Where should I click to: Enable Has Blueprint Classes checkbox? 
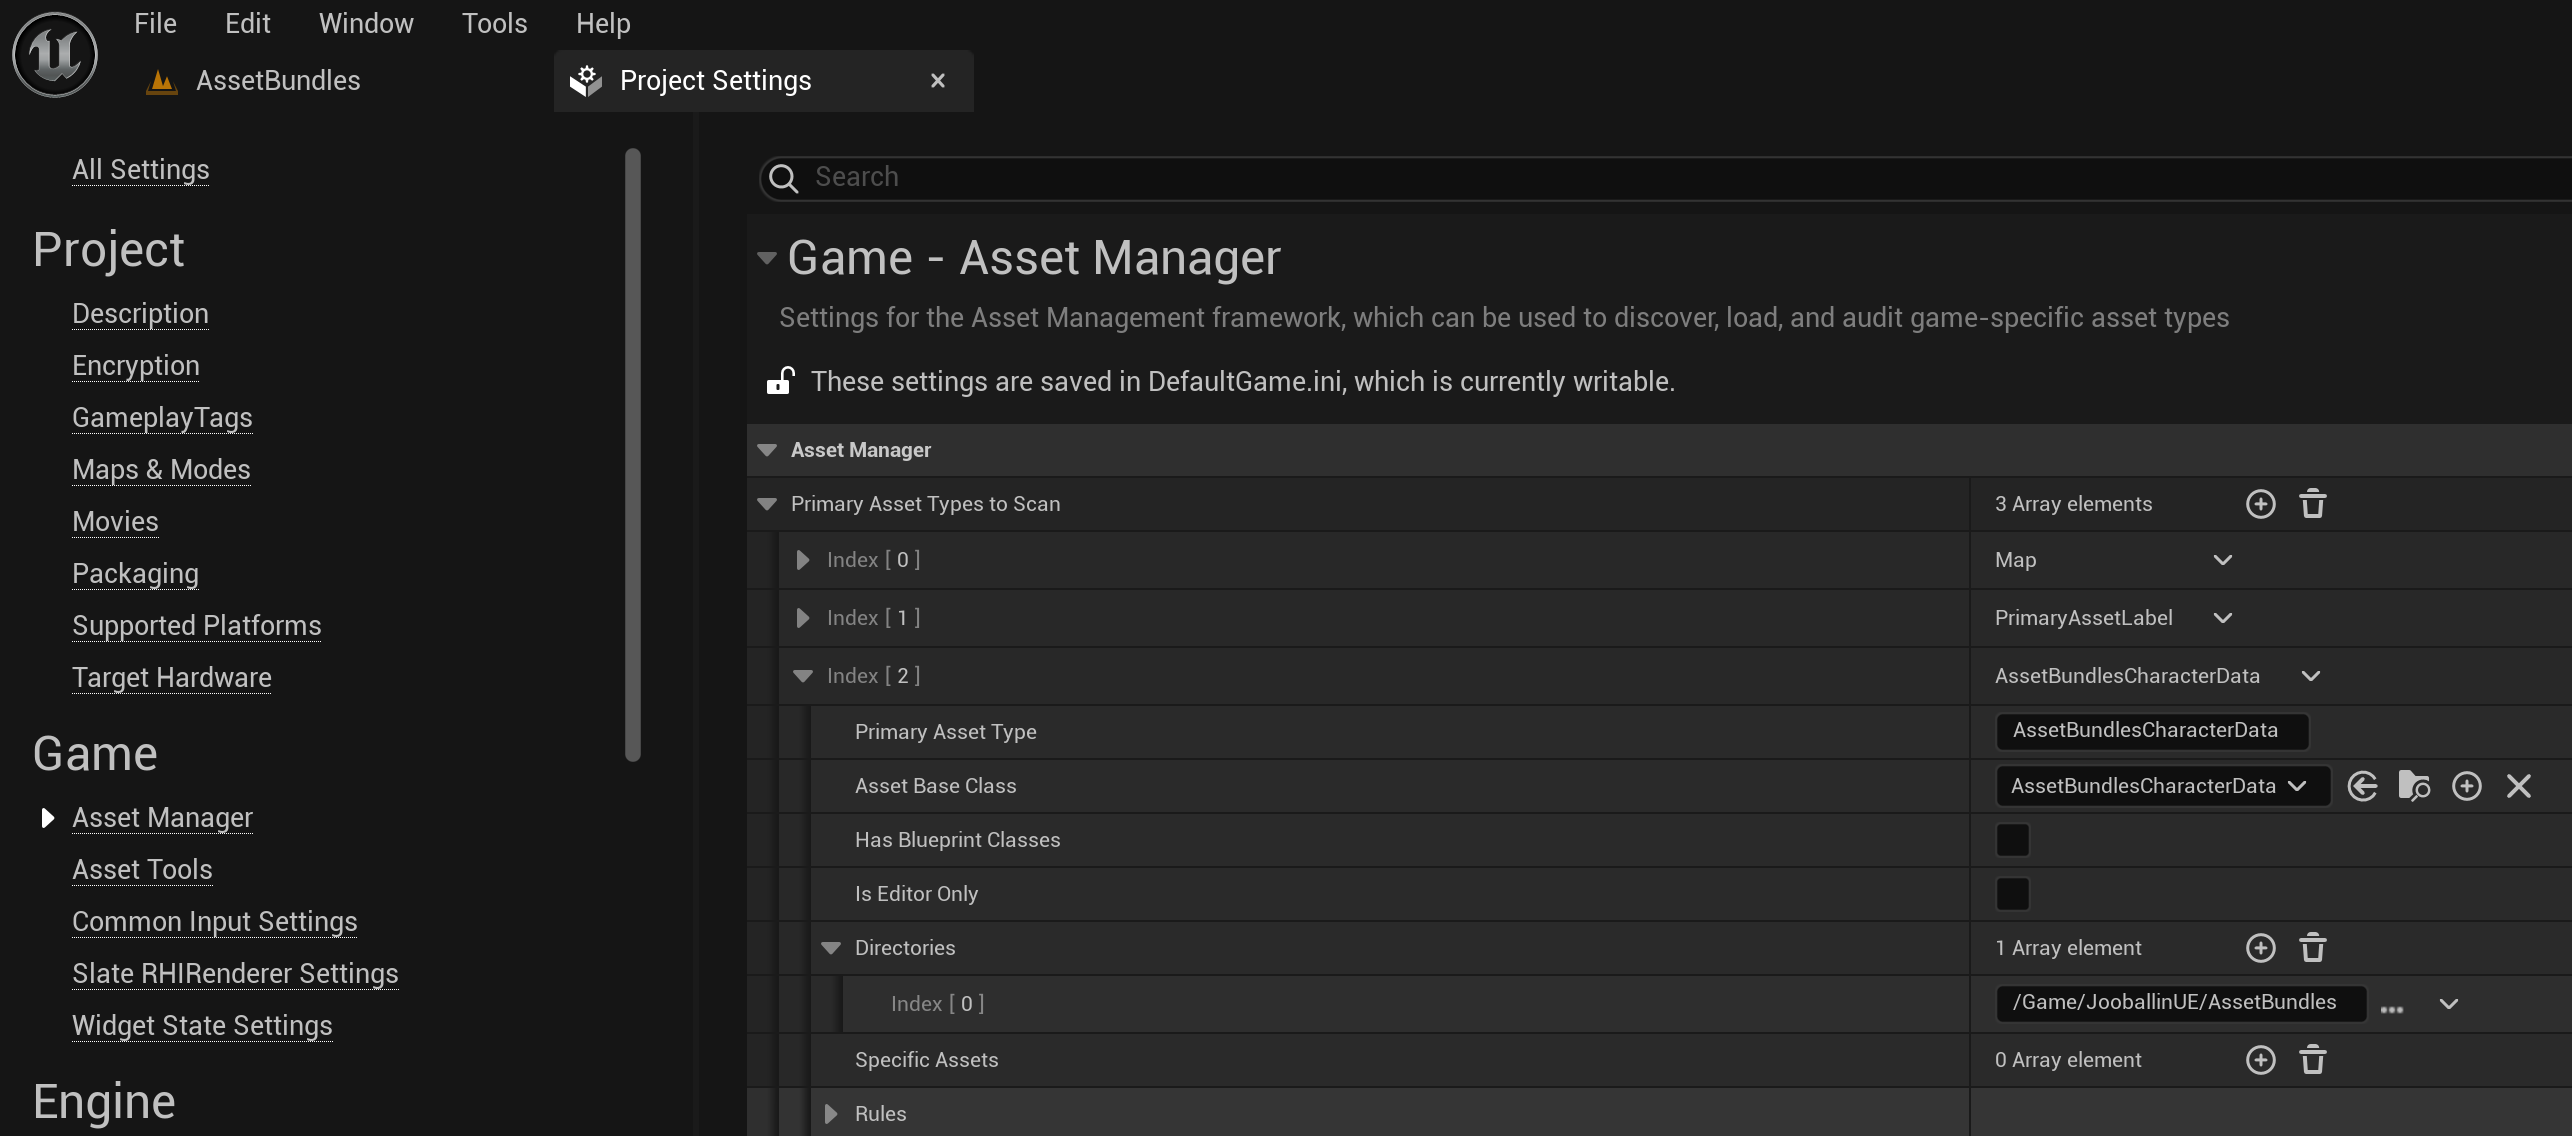[2013, 840]
